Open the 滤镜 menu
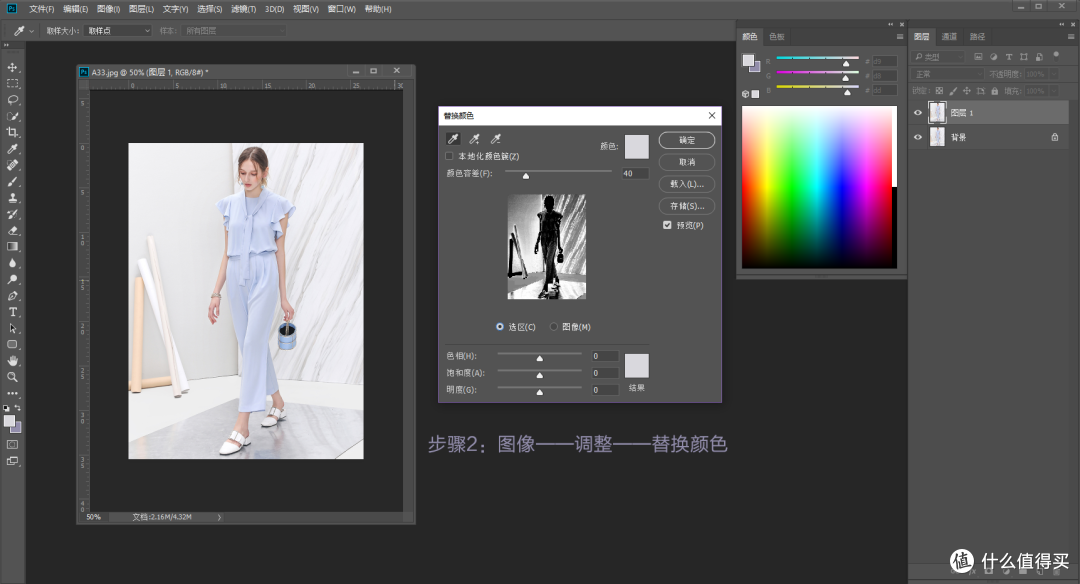This screenshot has width=1080, height=584. [x=243, y=9]
